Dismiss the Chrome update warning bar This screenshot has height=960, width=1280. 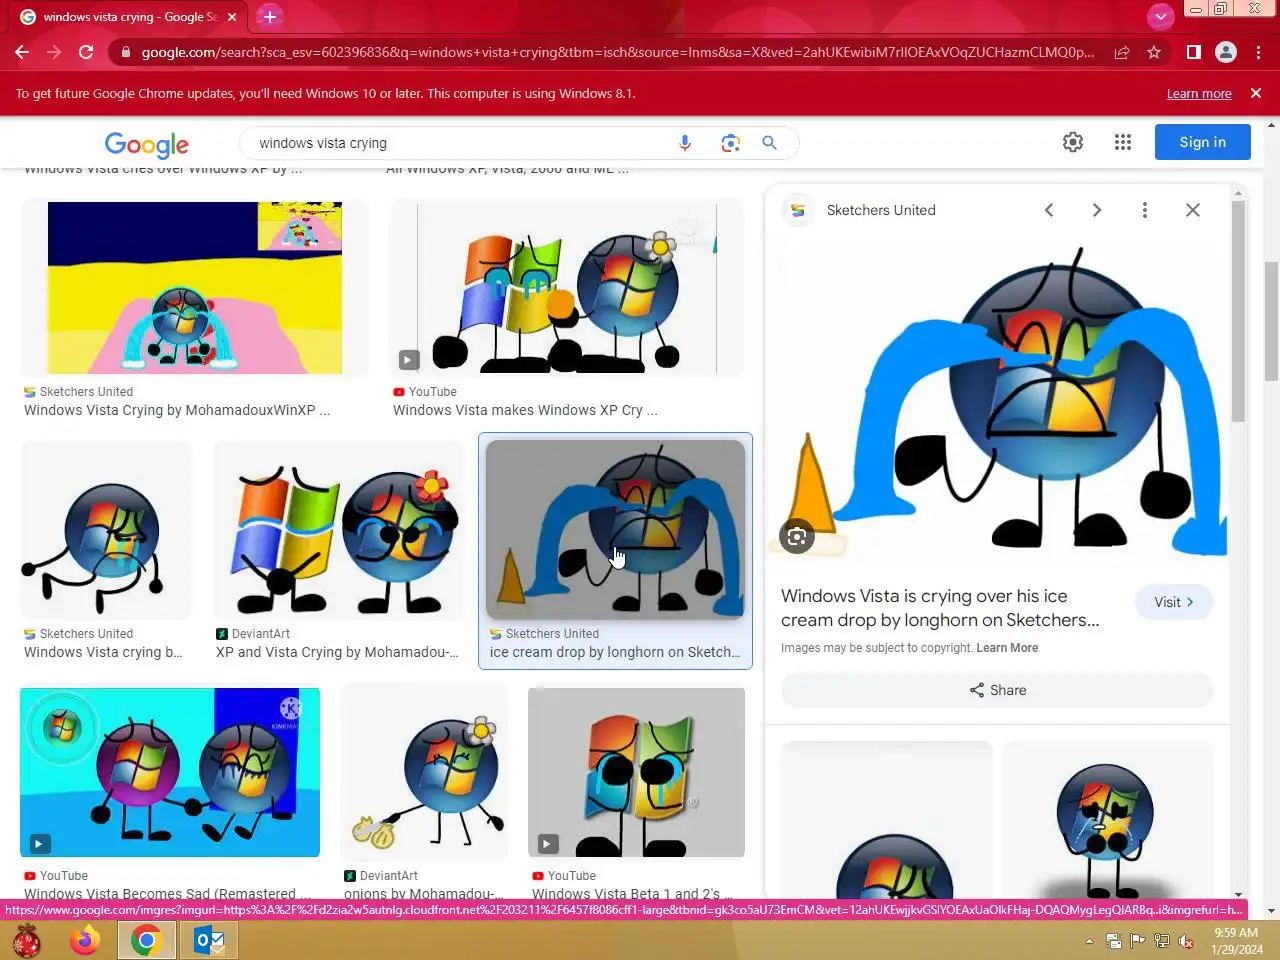1256,93
